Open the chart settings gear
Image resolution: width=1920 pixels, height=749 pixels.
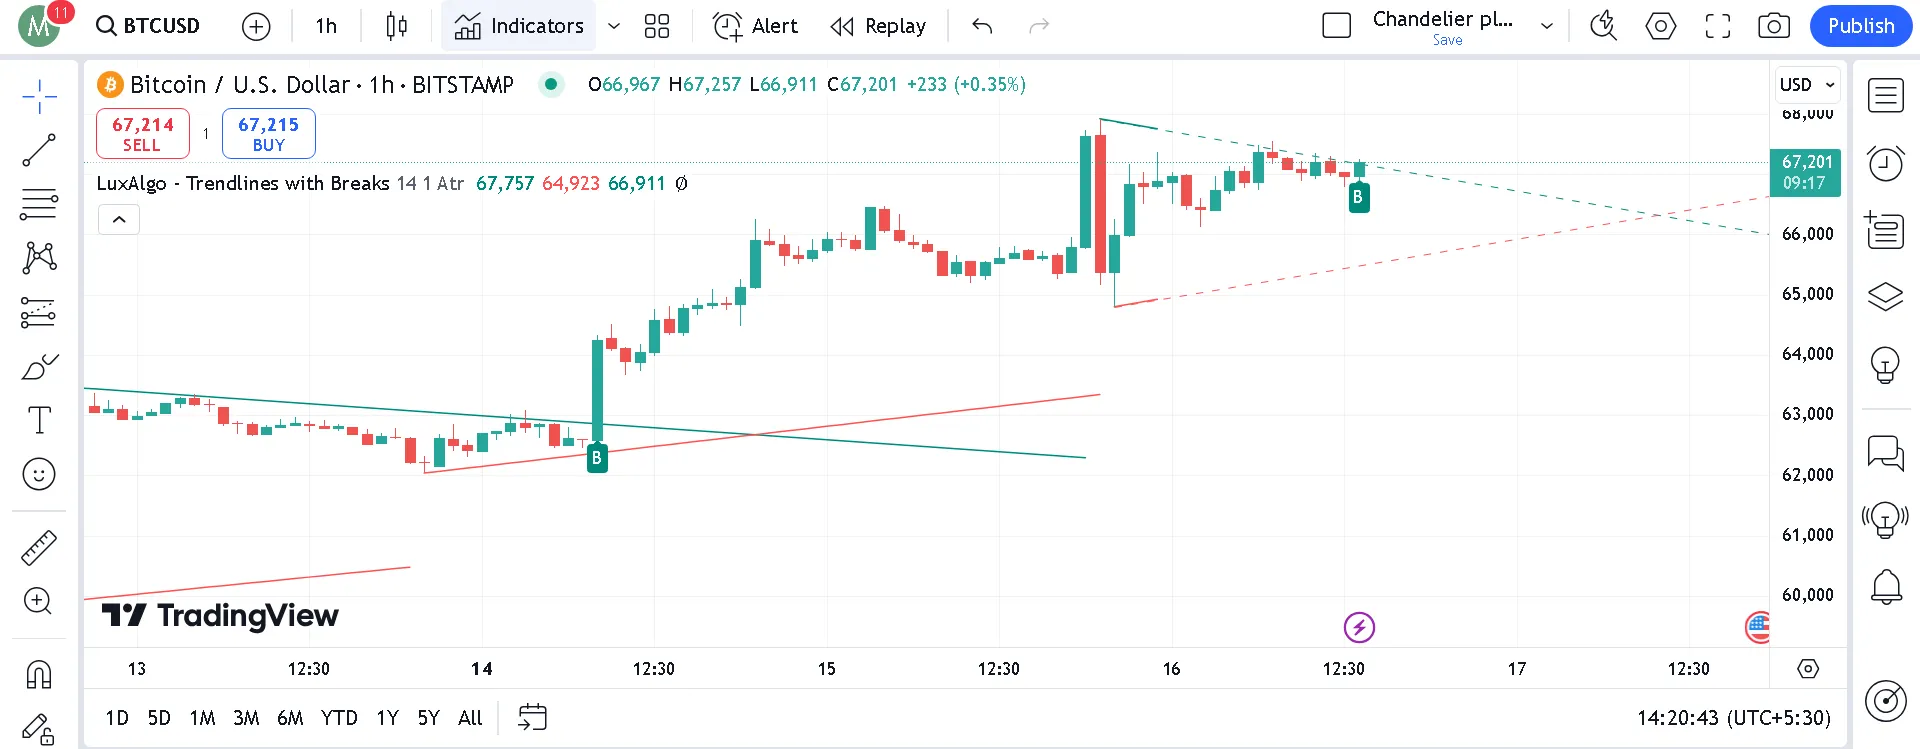point(1660,26)
